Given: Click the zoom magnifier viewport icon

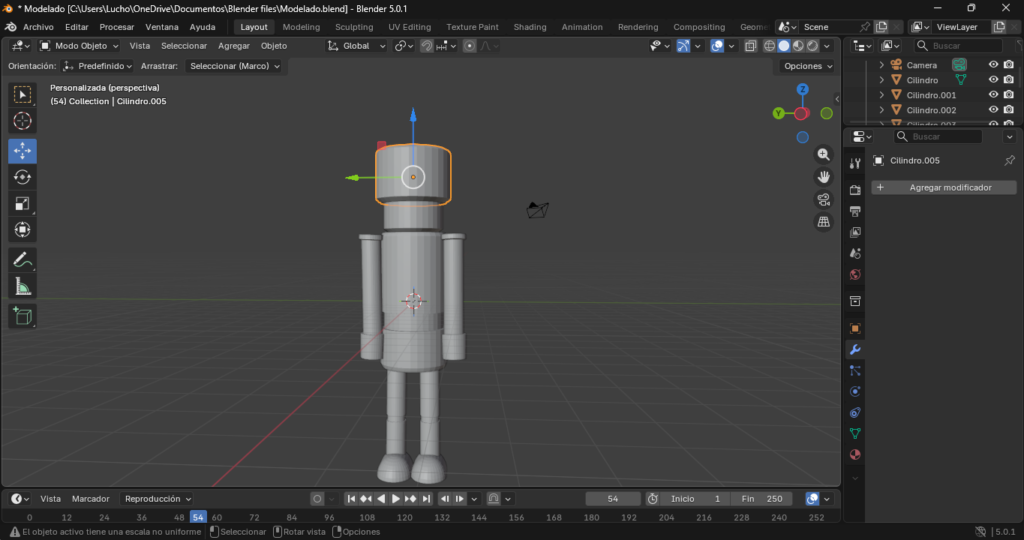Looking at the screenshot, I should pyautogui.click(x=824, y=155).
